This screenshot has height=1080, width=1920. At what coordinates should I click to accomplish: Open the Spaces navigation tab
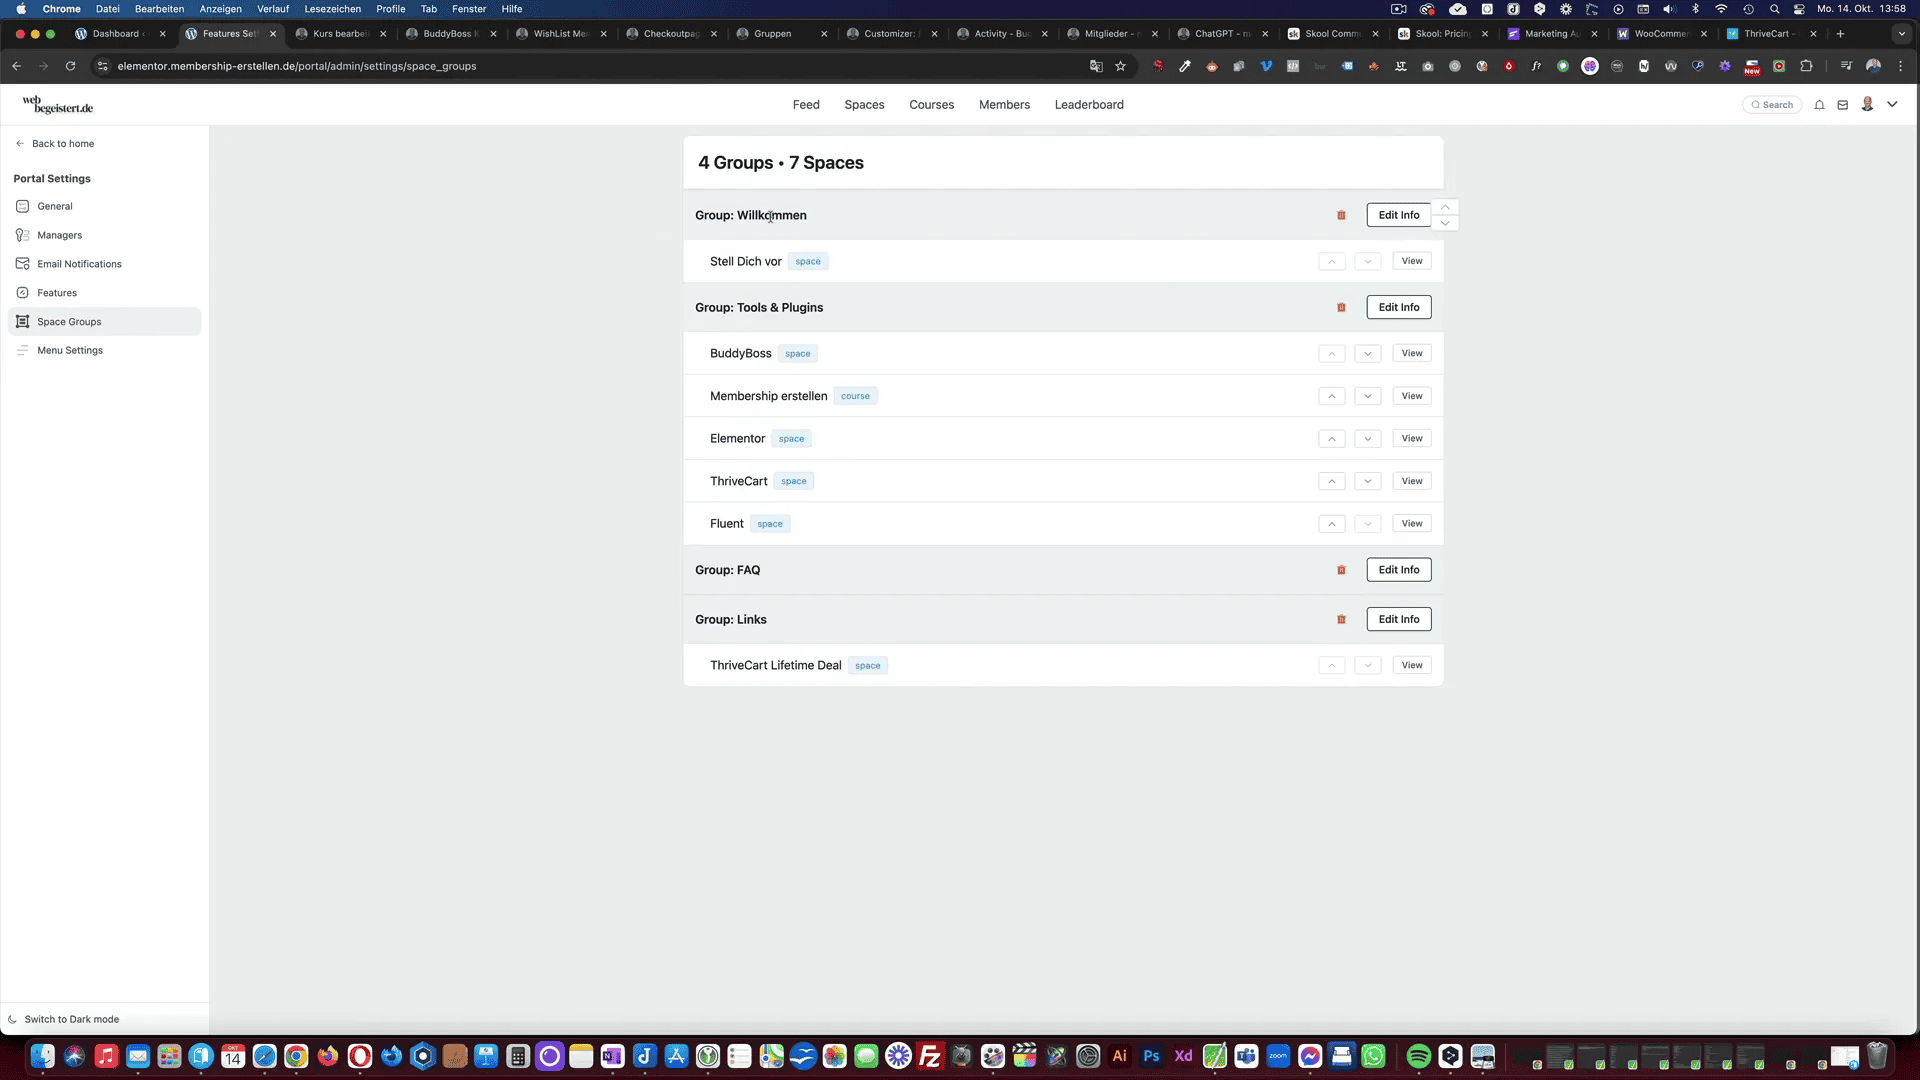[x=864, y=104]
